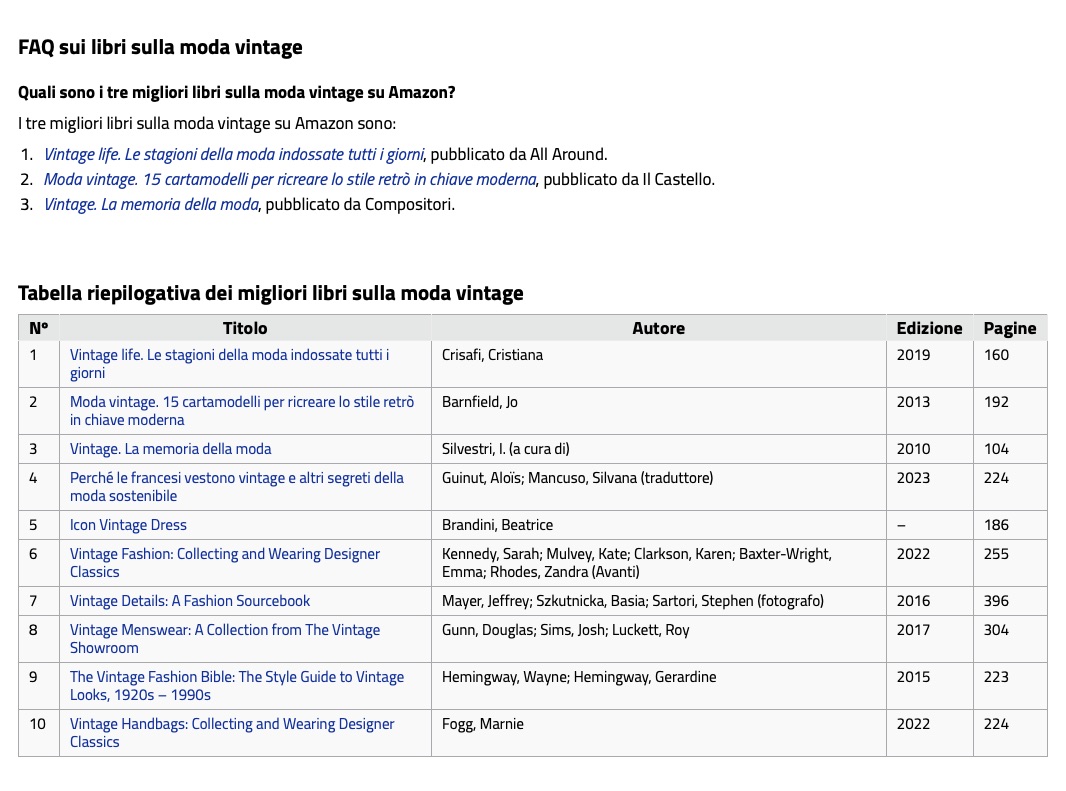The height and width of the screenshot is (791, 1066).
Task: Click row number '10' cell
Action: [x=39, y=733]
